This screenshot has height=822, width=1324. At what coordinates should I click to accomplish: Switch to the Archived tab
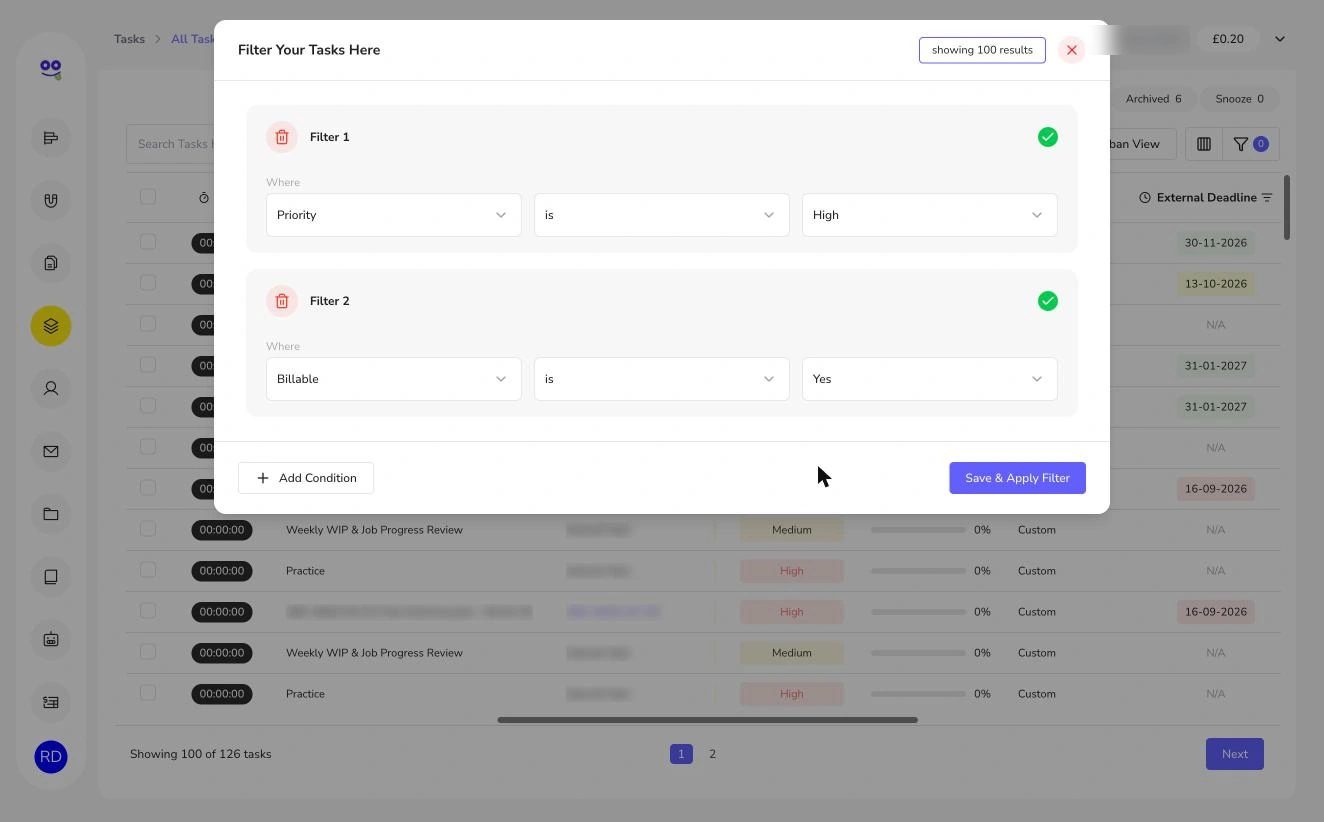coord(1153,99)
